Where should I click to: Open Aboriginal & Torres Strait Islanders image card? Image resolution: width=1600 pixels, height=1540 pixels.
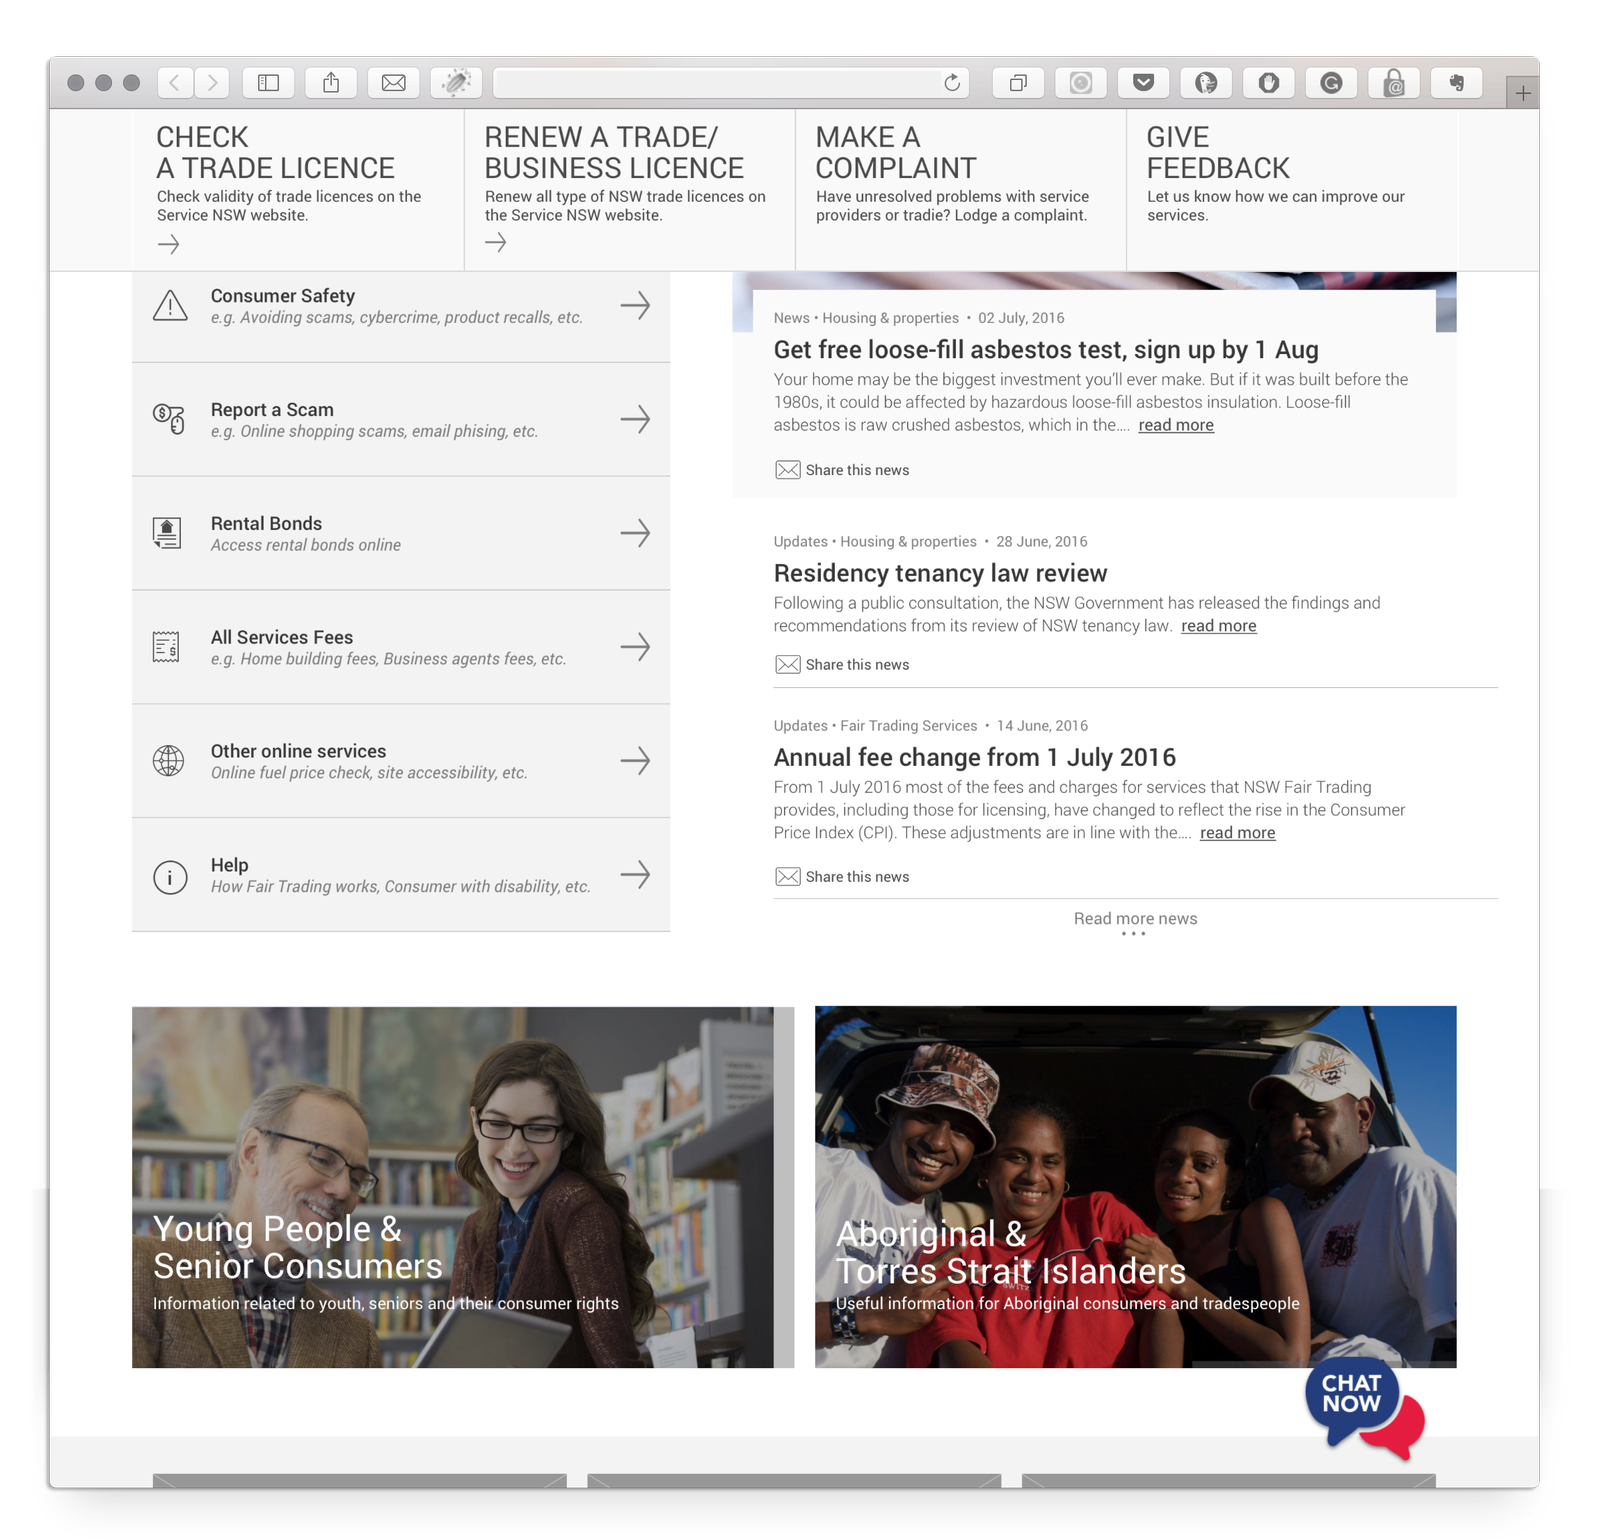(1136, 1187)
